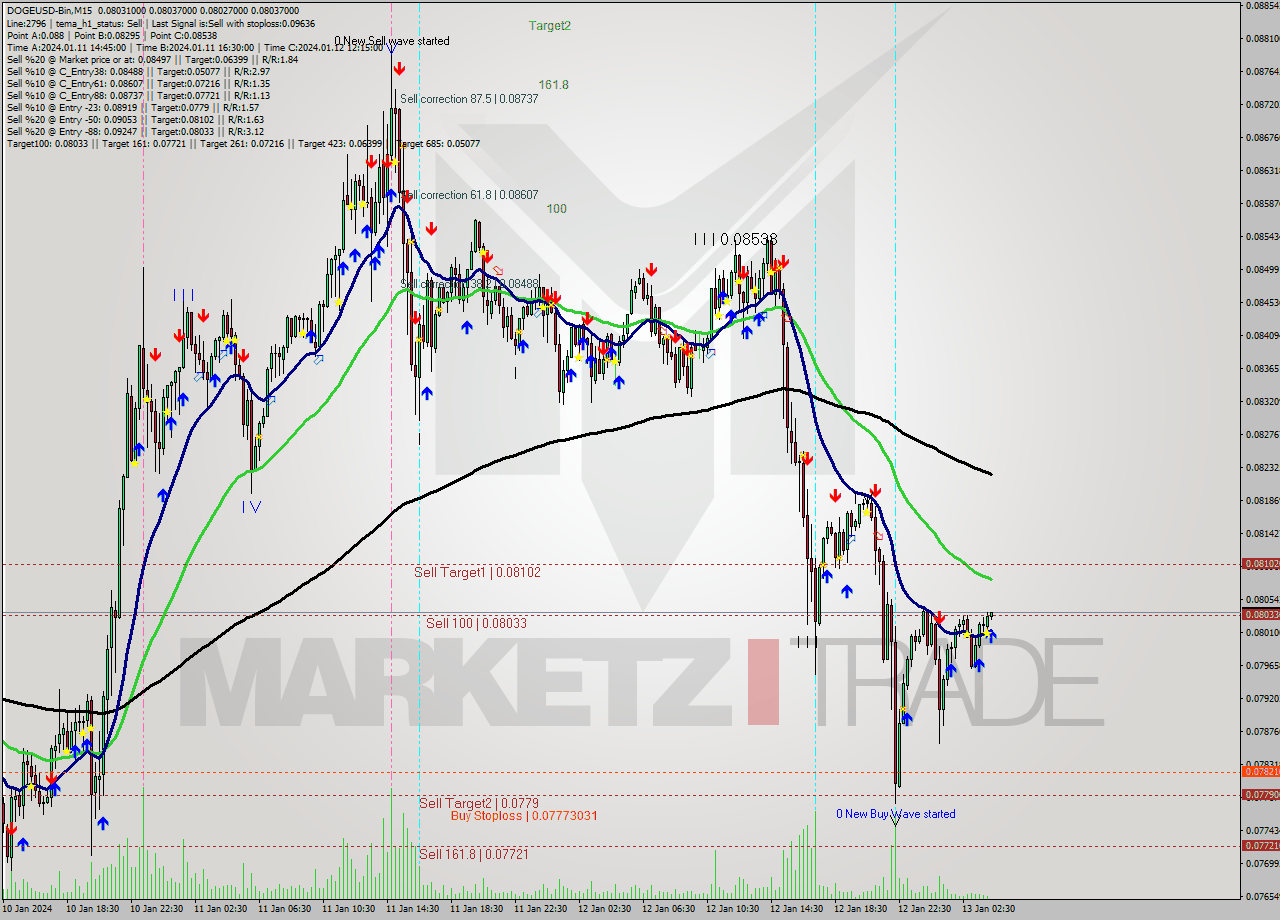Click the 0.08320 price axis value
This screenshot has width=1280, height=920.
click(x=1262, y=402)
